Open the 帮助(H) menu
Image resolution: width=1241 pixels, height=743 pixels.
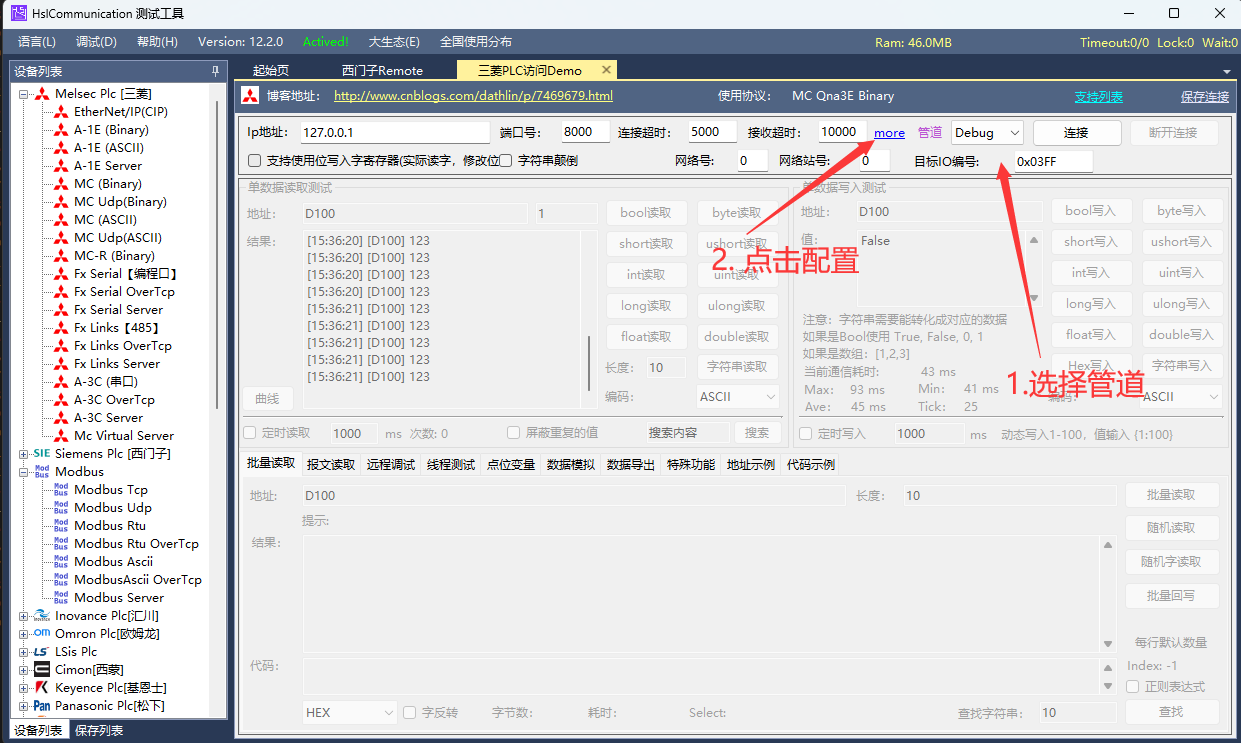point(157,42)
